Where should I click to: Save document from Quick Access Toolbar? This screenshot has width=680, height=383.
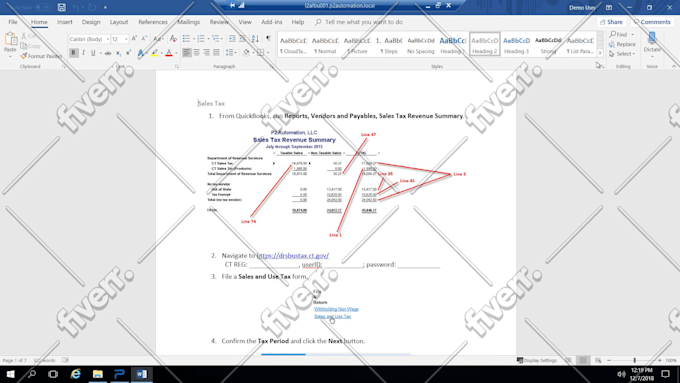coord(62,7)
